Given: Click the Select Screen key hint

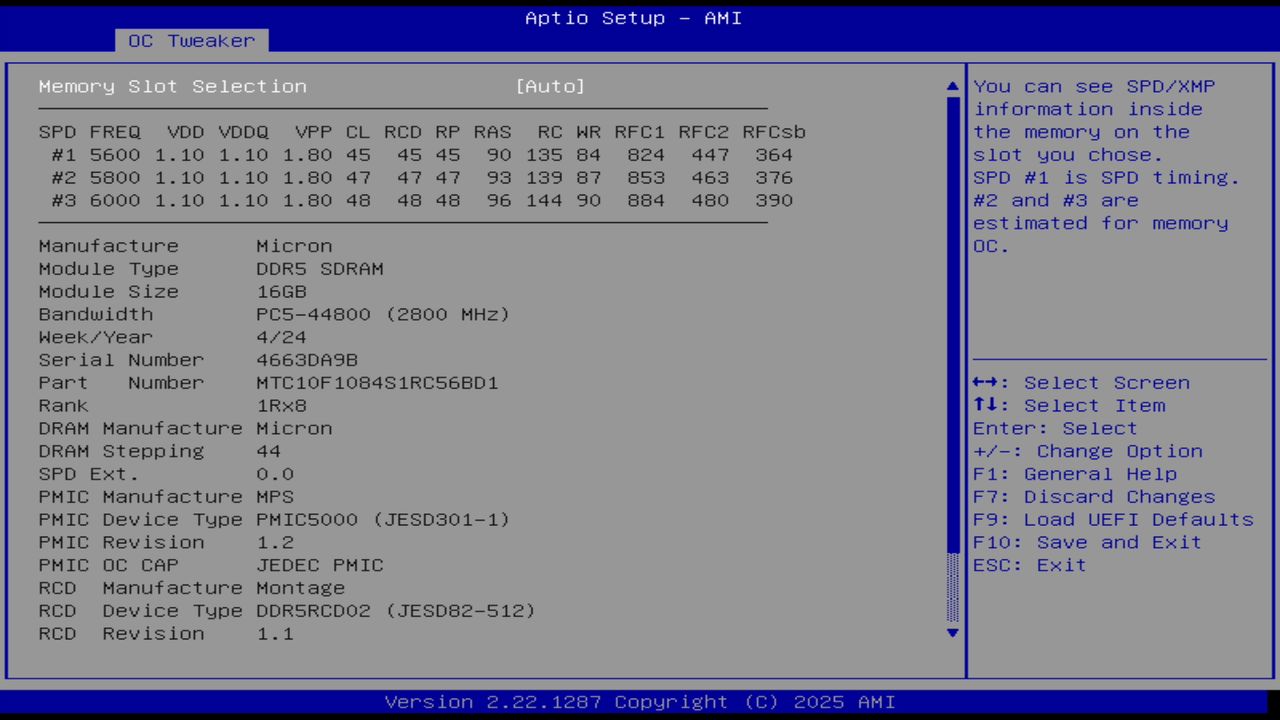Looking at the screenshot, I should point(1081,383).
